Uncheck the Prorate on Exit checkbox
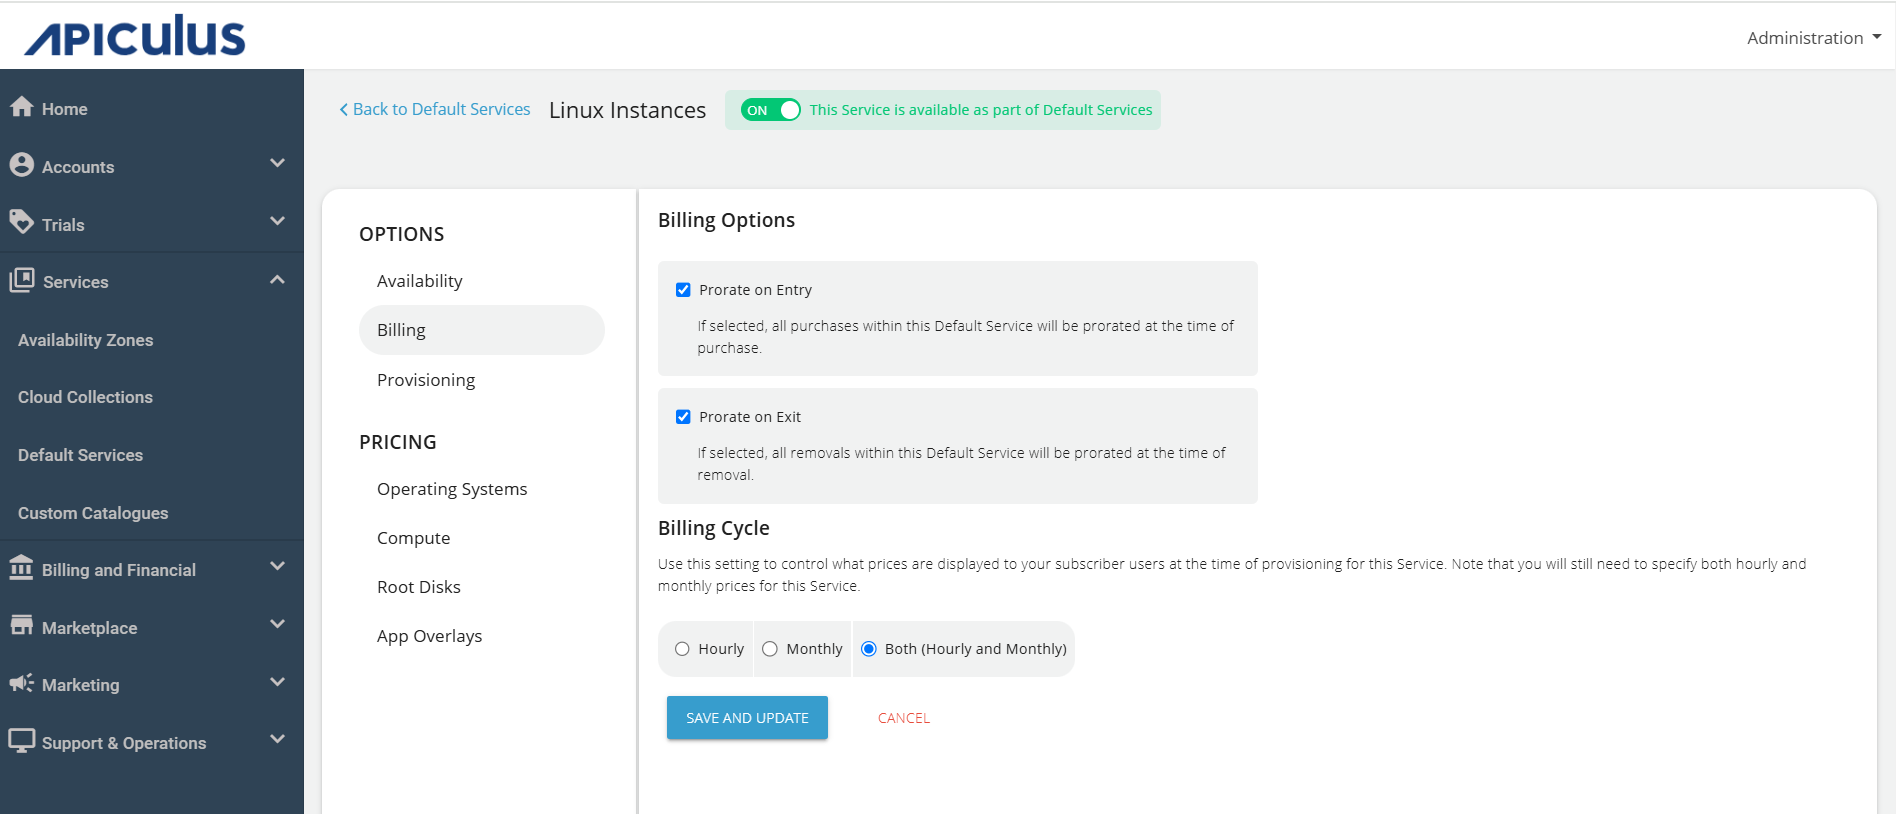Viewport: 1896px width, 814px height. point(683,417)
